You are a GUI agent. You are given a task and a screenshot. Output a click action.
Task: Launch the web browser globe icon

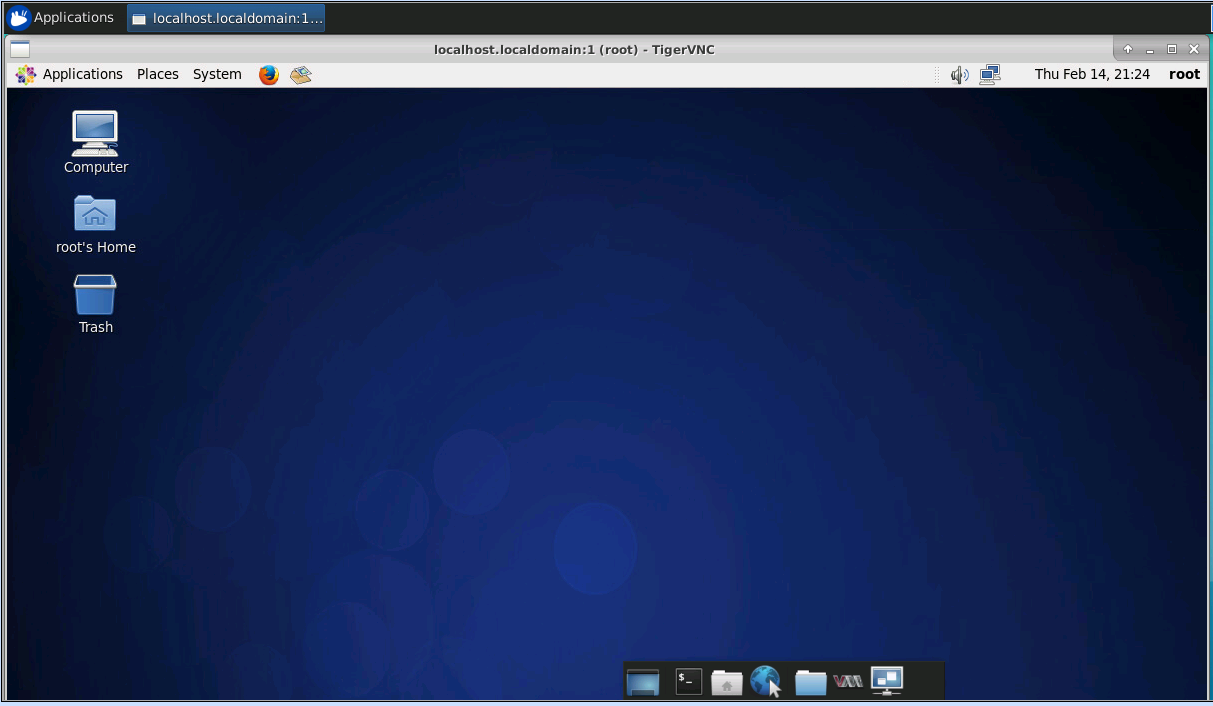[x=766, y=681]
